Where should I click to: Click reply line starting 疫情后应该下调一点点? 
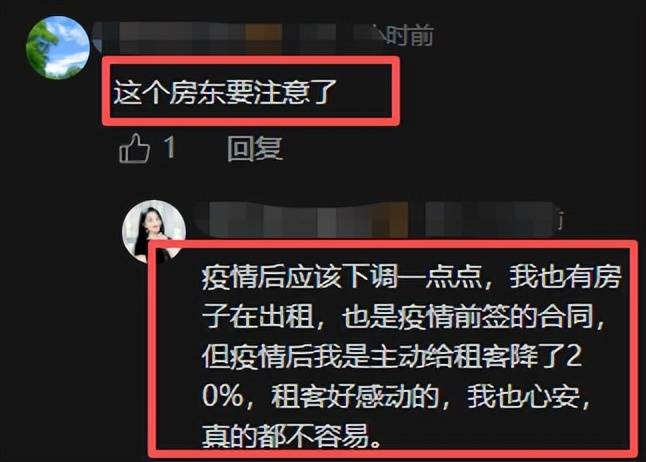pyautogui.click(x=411, y=277)
